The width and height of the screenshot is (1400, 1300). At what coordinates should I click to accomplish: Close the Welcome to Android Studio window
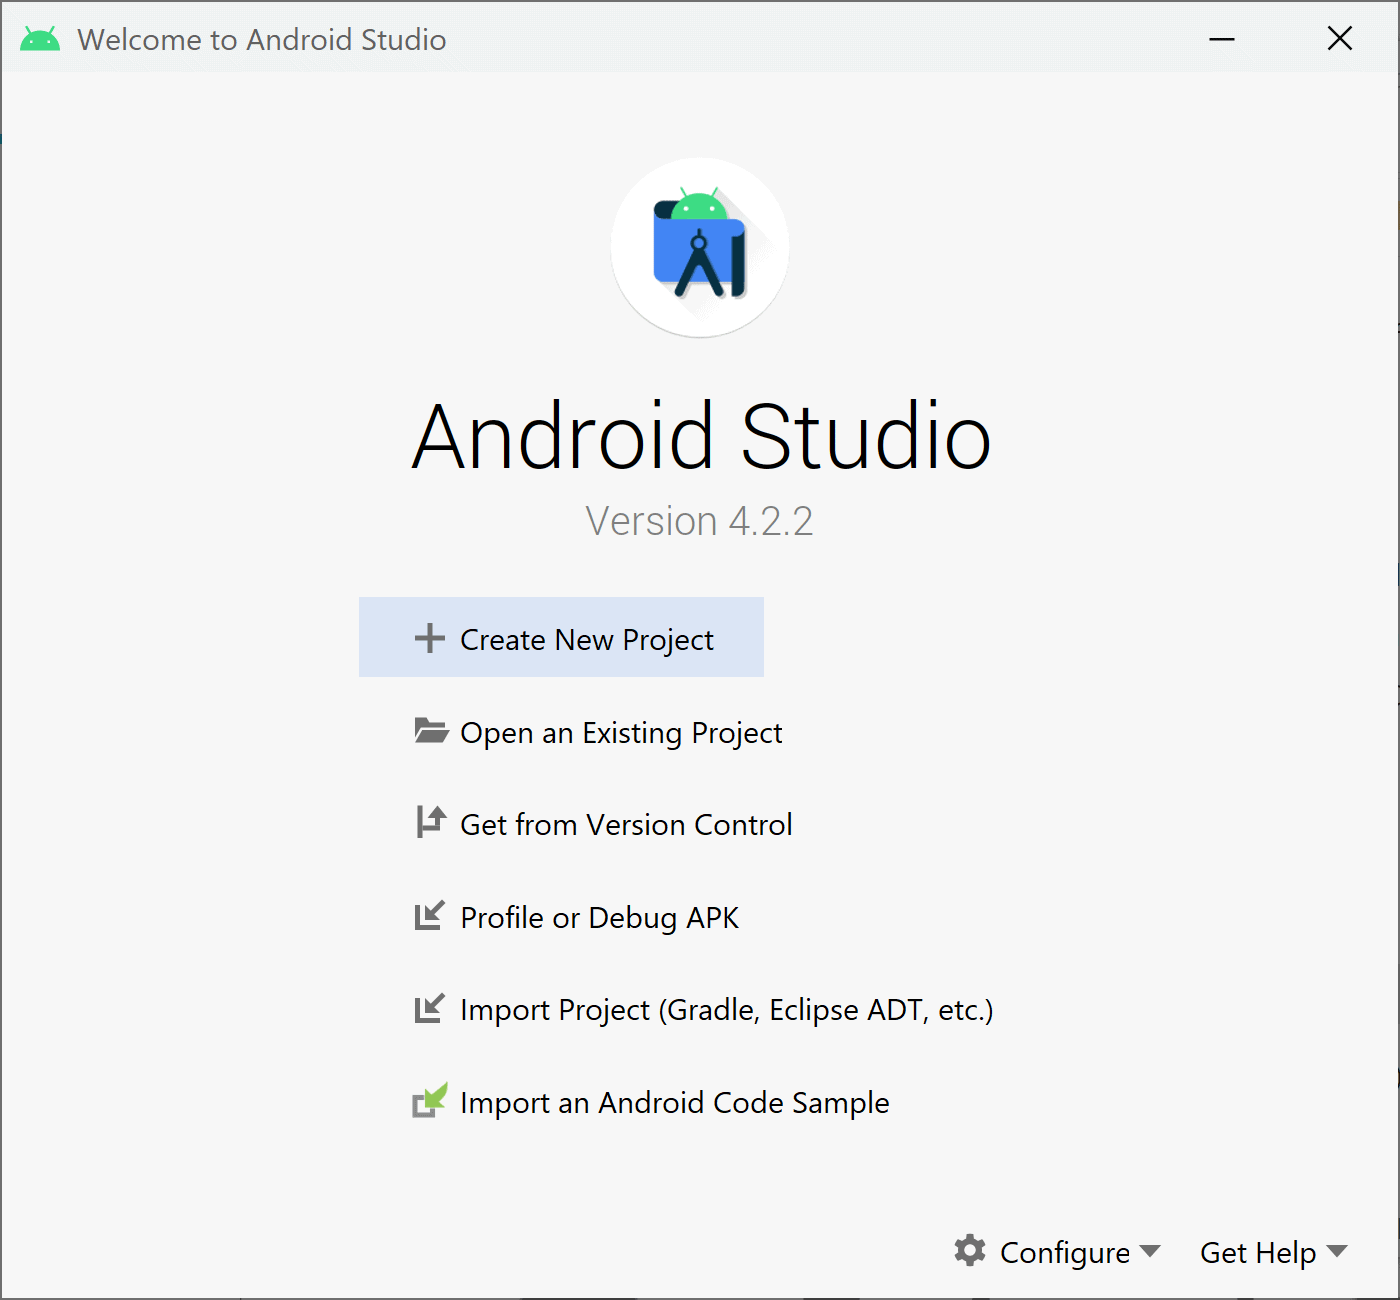1340,38
